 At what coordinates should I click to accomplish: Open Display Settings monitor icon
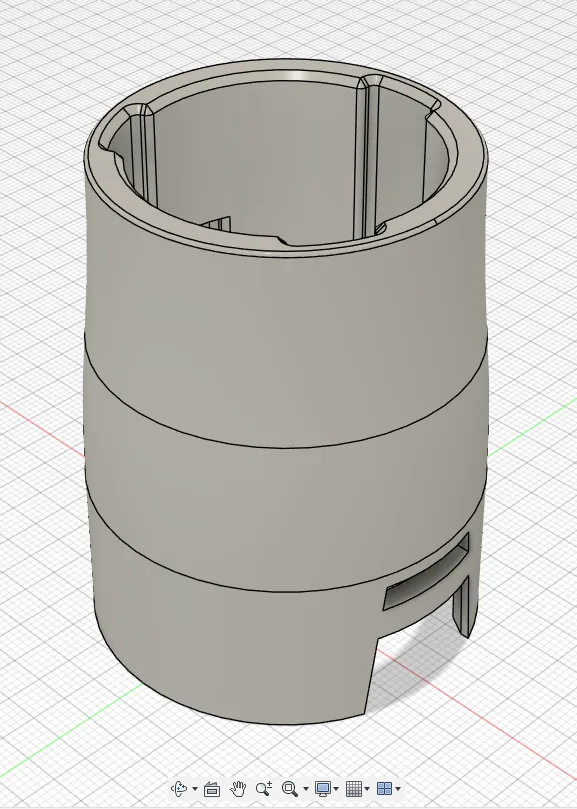323,788
